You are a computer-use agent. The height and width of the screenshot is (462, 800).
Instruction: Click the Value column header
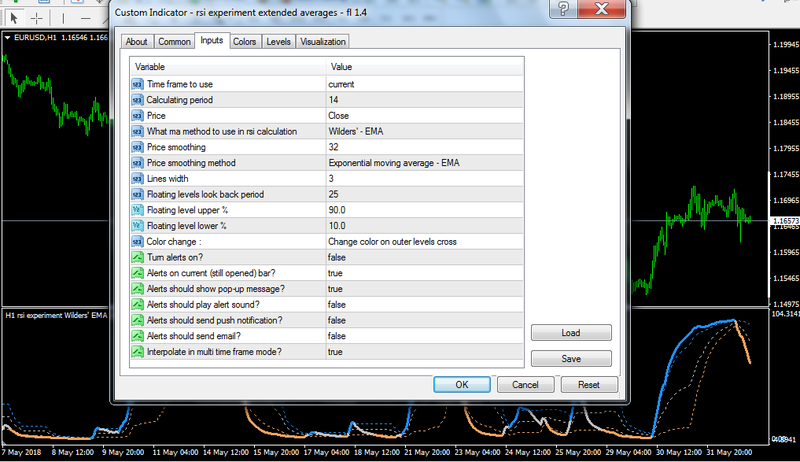pyautogui.click(x=425, y=67)
